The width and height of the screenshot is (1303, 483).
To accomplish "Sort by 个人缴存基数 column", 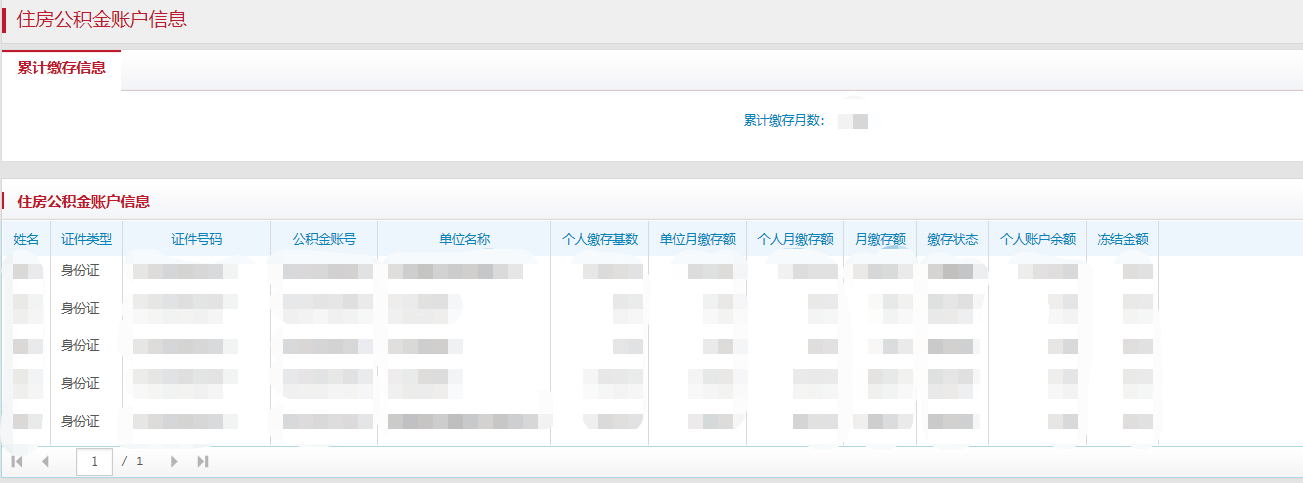I will point(599,239).
